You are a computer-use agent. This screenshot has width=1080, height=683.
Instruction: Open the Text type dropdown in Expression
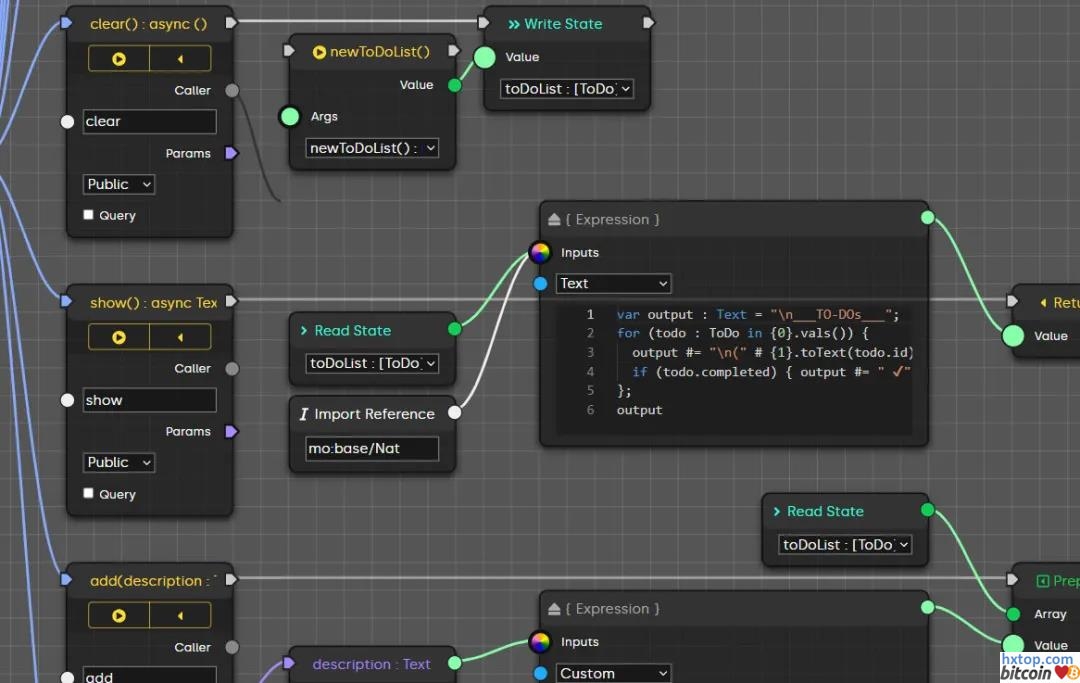point(613,283)
